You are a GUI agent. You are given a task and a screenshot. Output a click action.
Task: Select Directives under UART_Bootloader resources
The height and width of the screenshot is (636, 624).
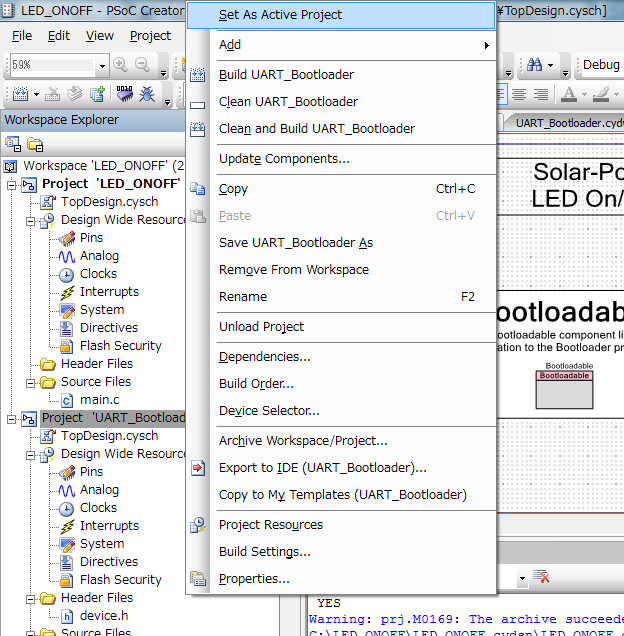(109, 562)
